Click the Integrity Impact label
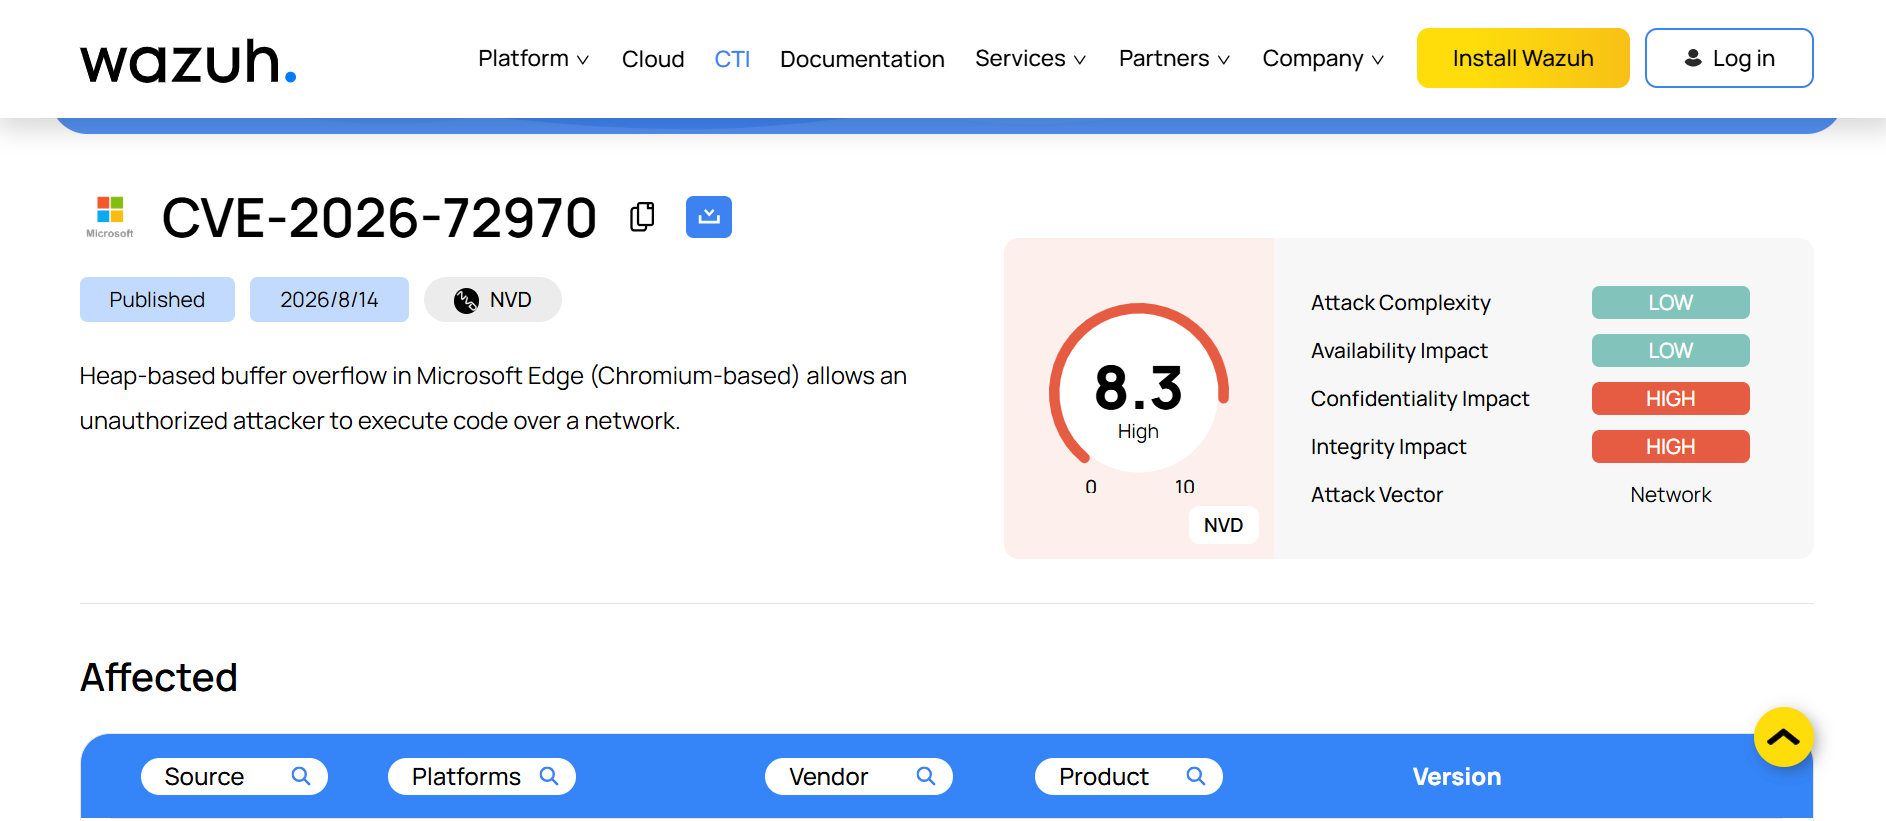Screen dimensions: 1886x821 click(x=1388, y=447)
